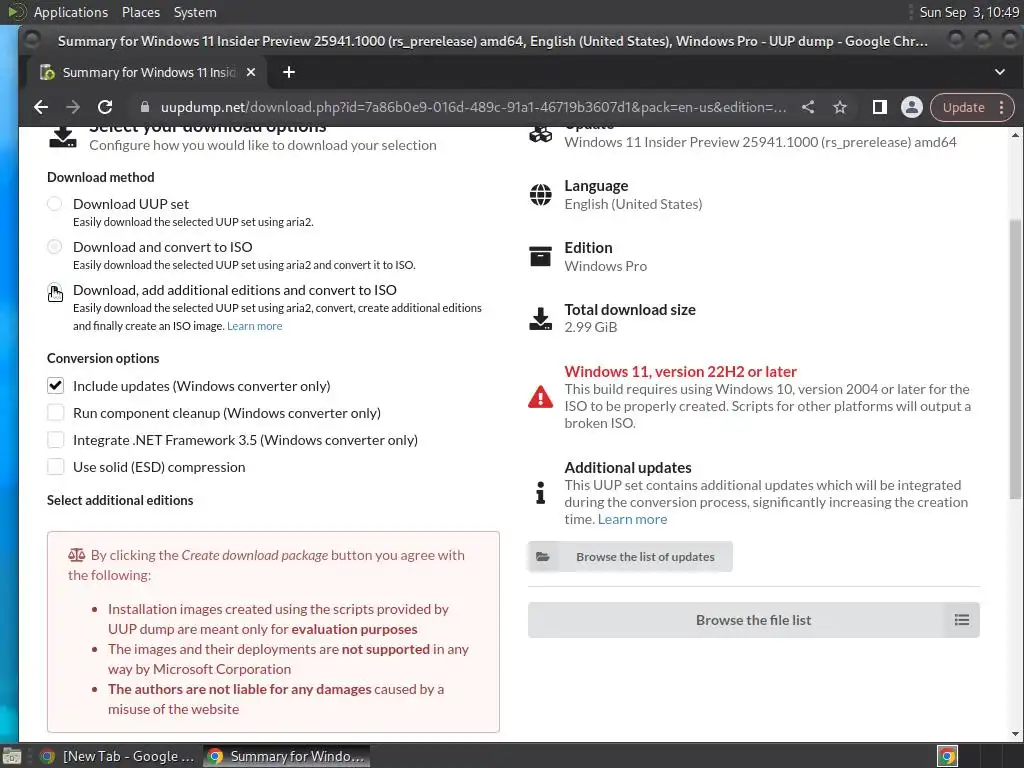Click the clock showing Sun Sep 3, 10:49

[x=969, y=12]
